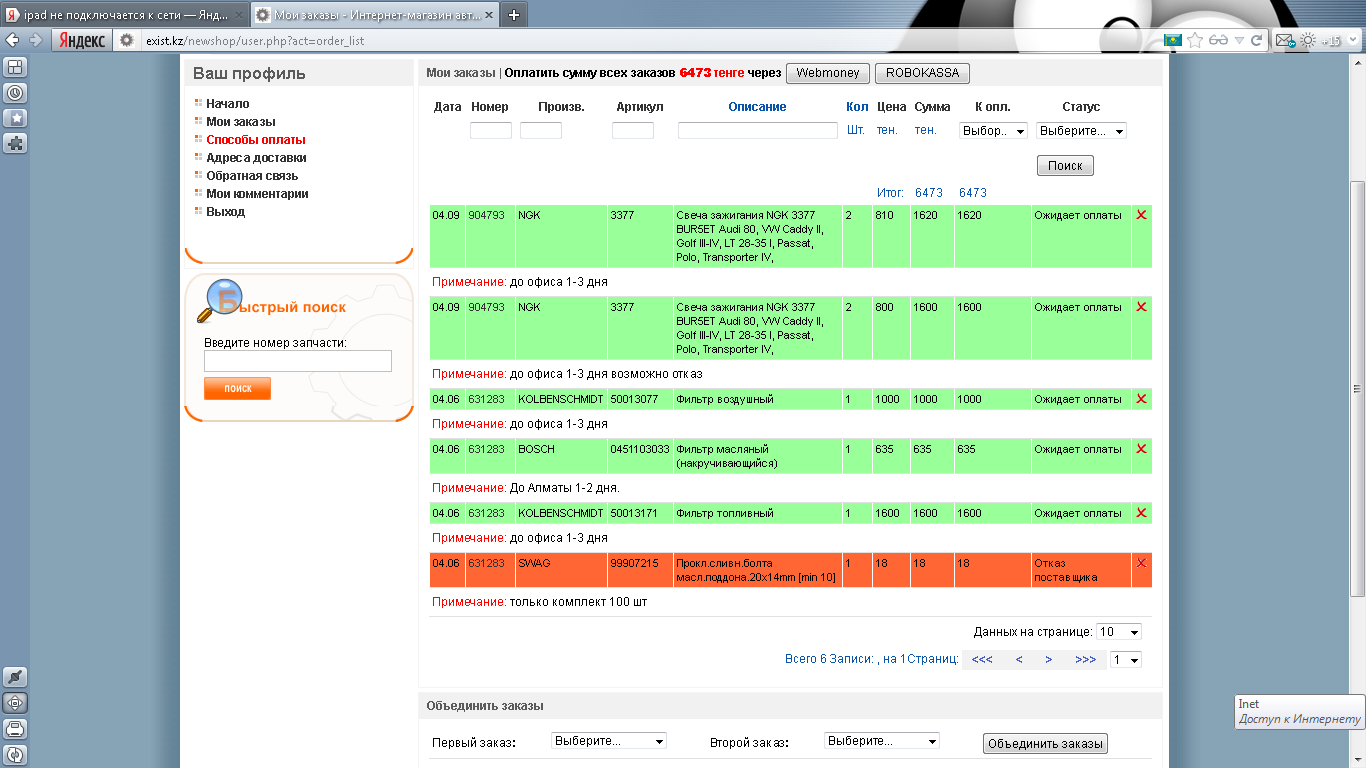Go to last page with '>>>'

1085,660
